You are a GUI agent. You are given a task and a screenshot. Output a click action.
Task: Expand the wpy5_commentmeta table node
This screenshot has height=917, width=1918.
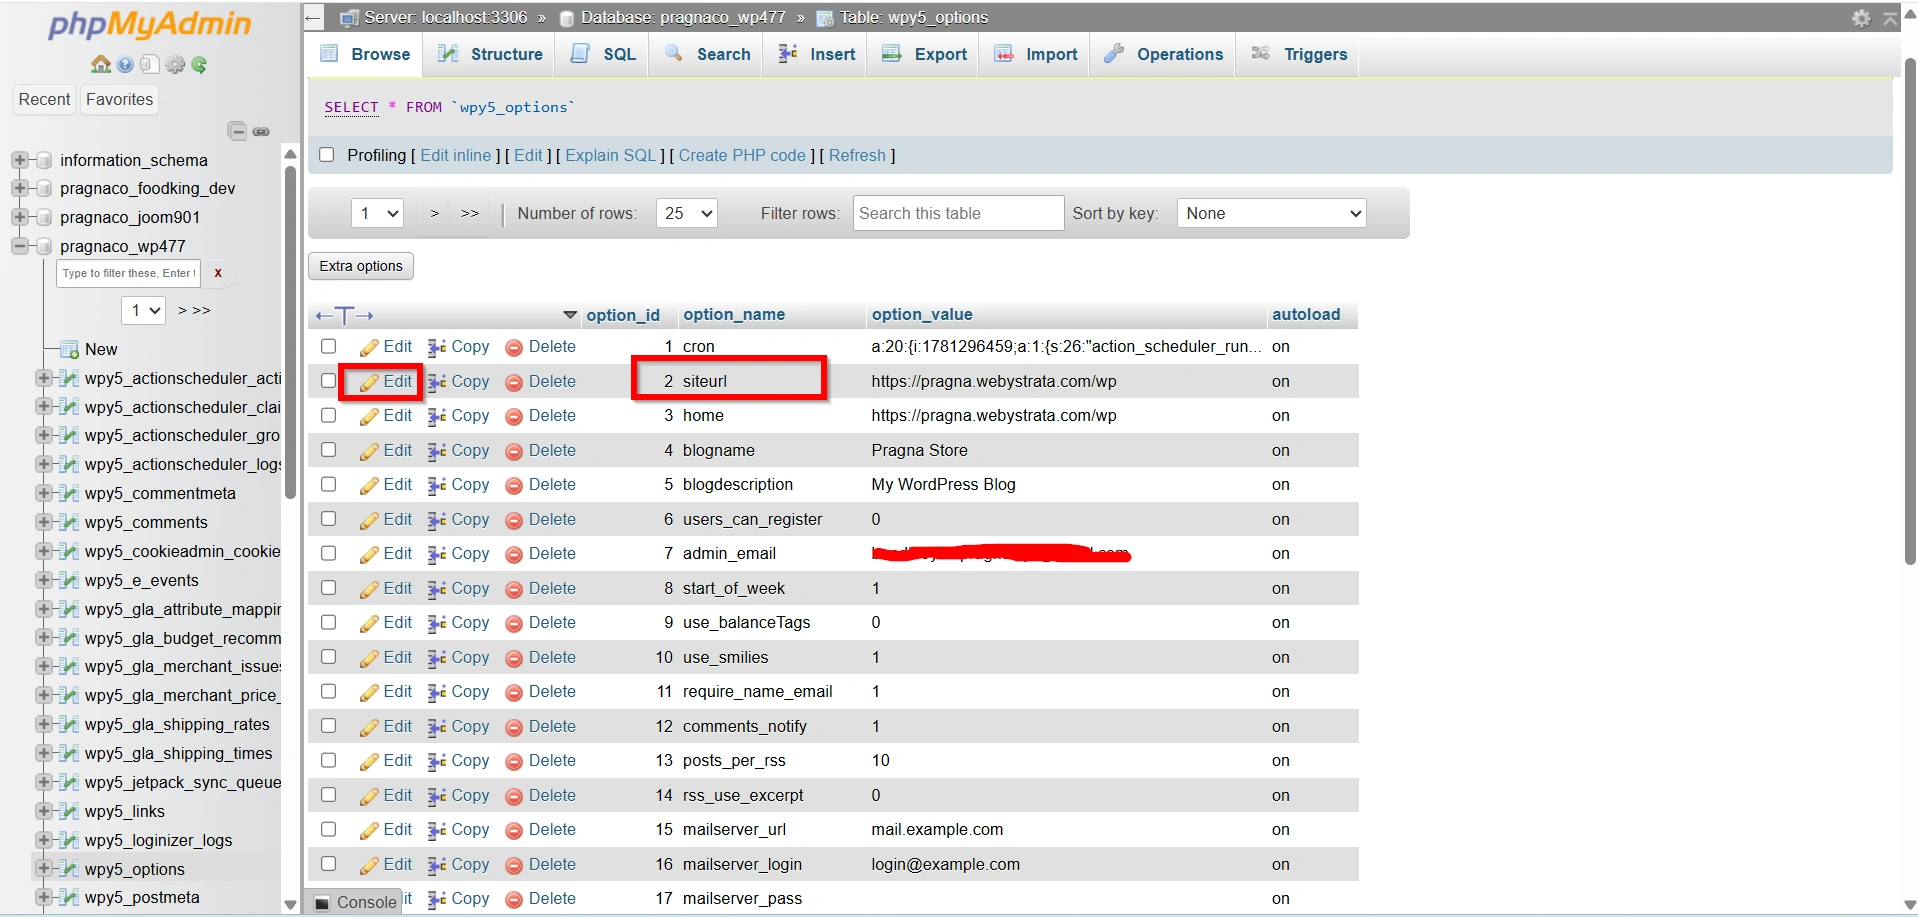click(43, 493)
